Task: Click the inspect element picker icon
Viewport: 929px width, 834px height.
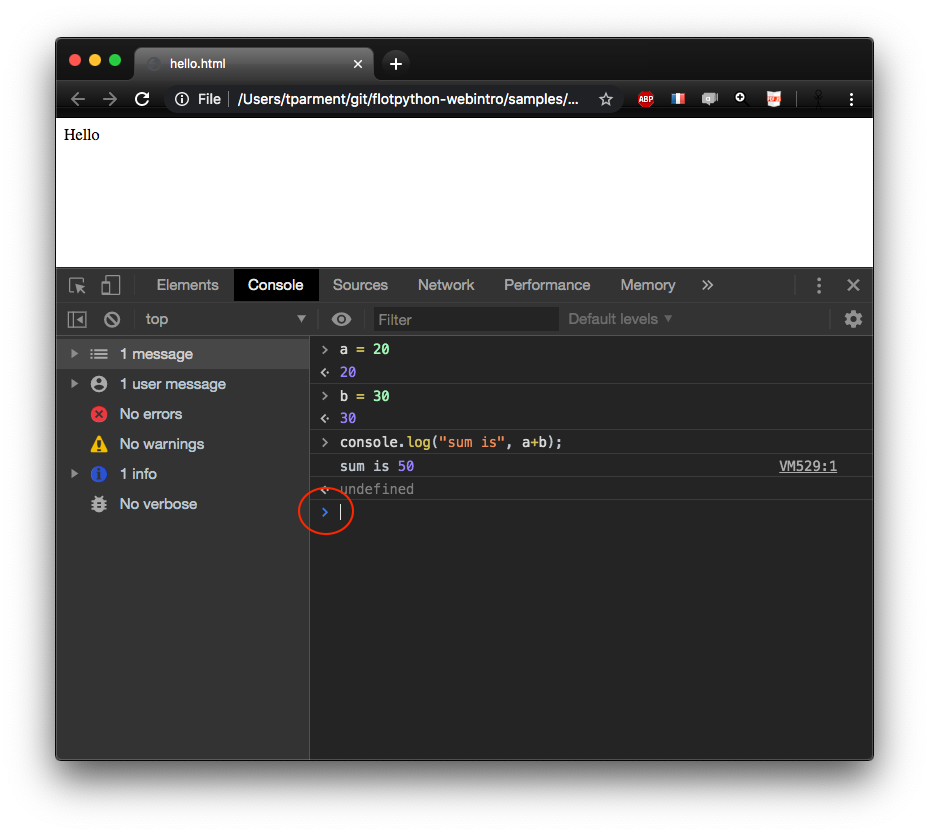Action: 77,285
